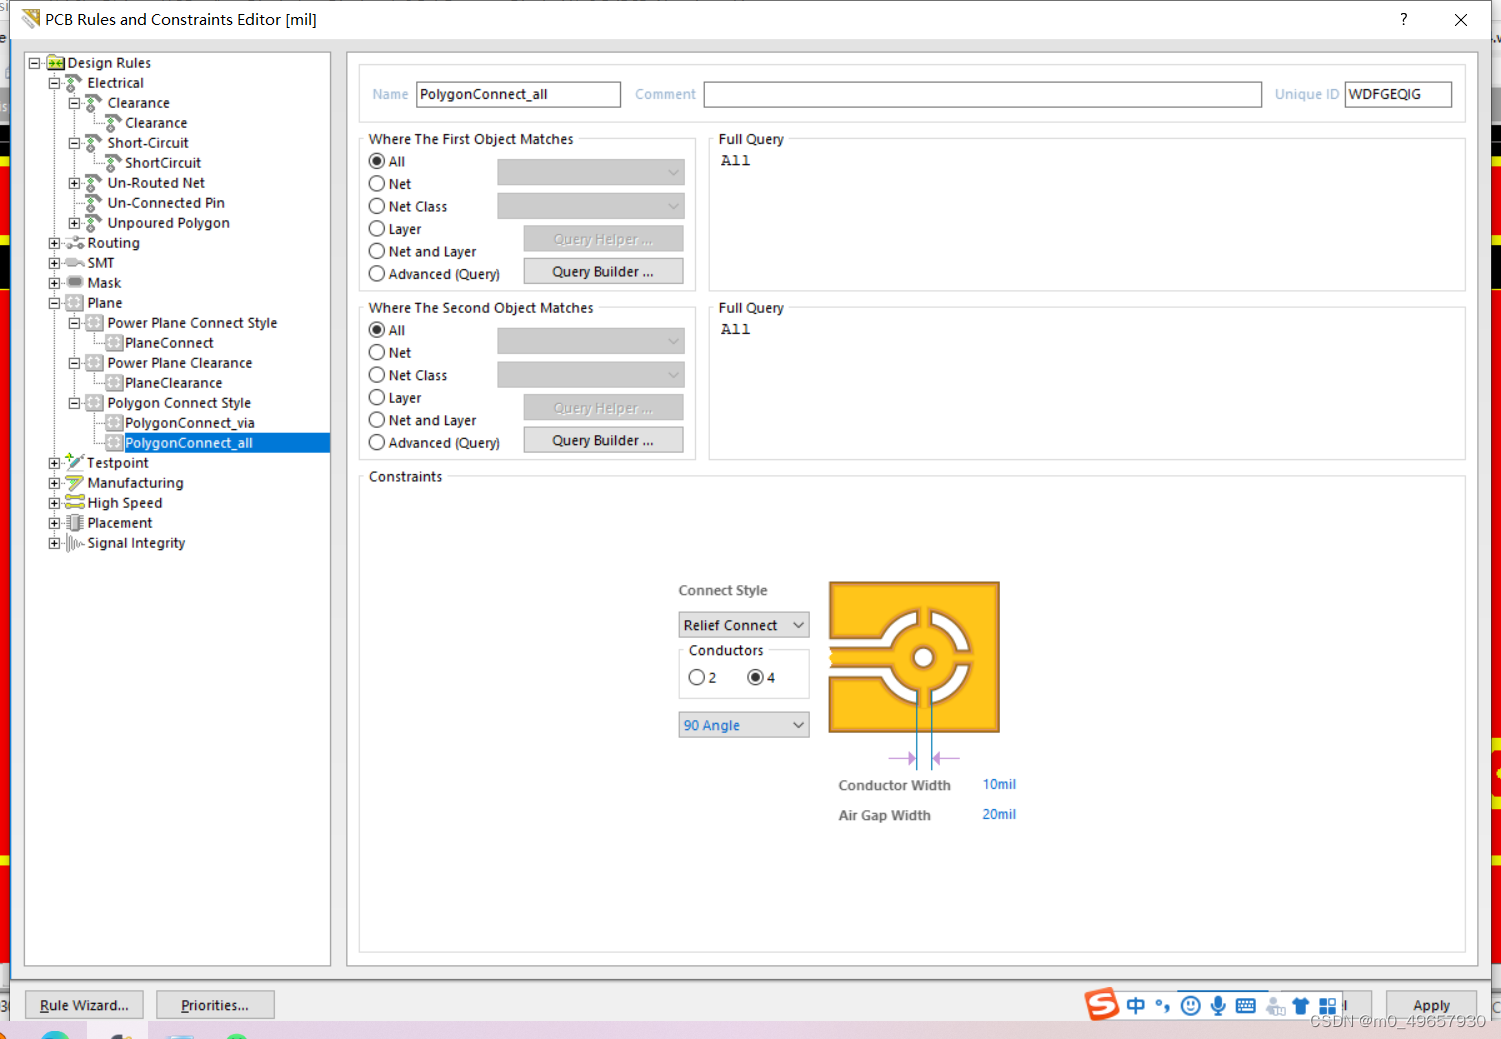Click the Placement category icon

75,523
